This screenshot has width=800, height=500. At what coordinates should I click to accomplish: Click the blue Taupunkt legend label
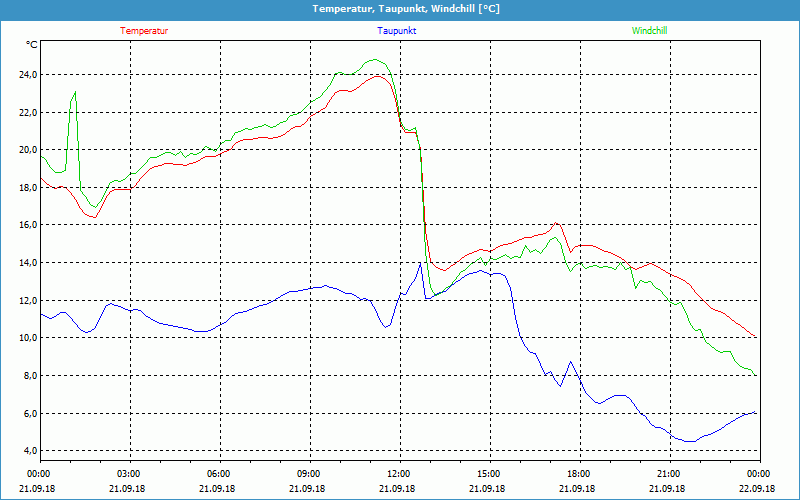(x=397, y=30)
